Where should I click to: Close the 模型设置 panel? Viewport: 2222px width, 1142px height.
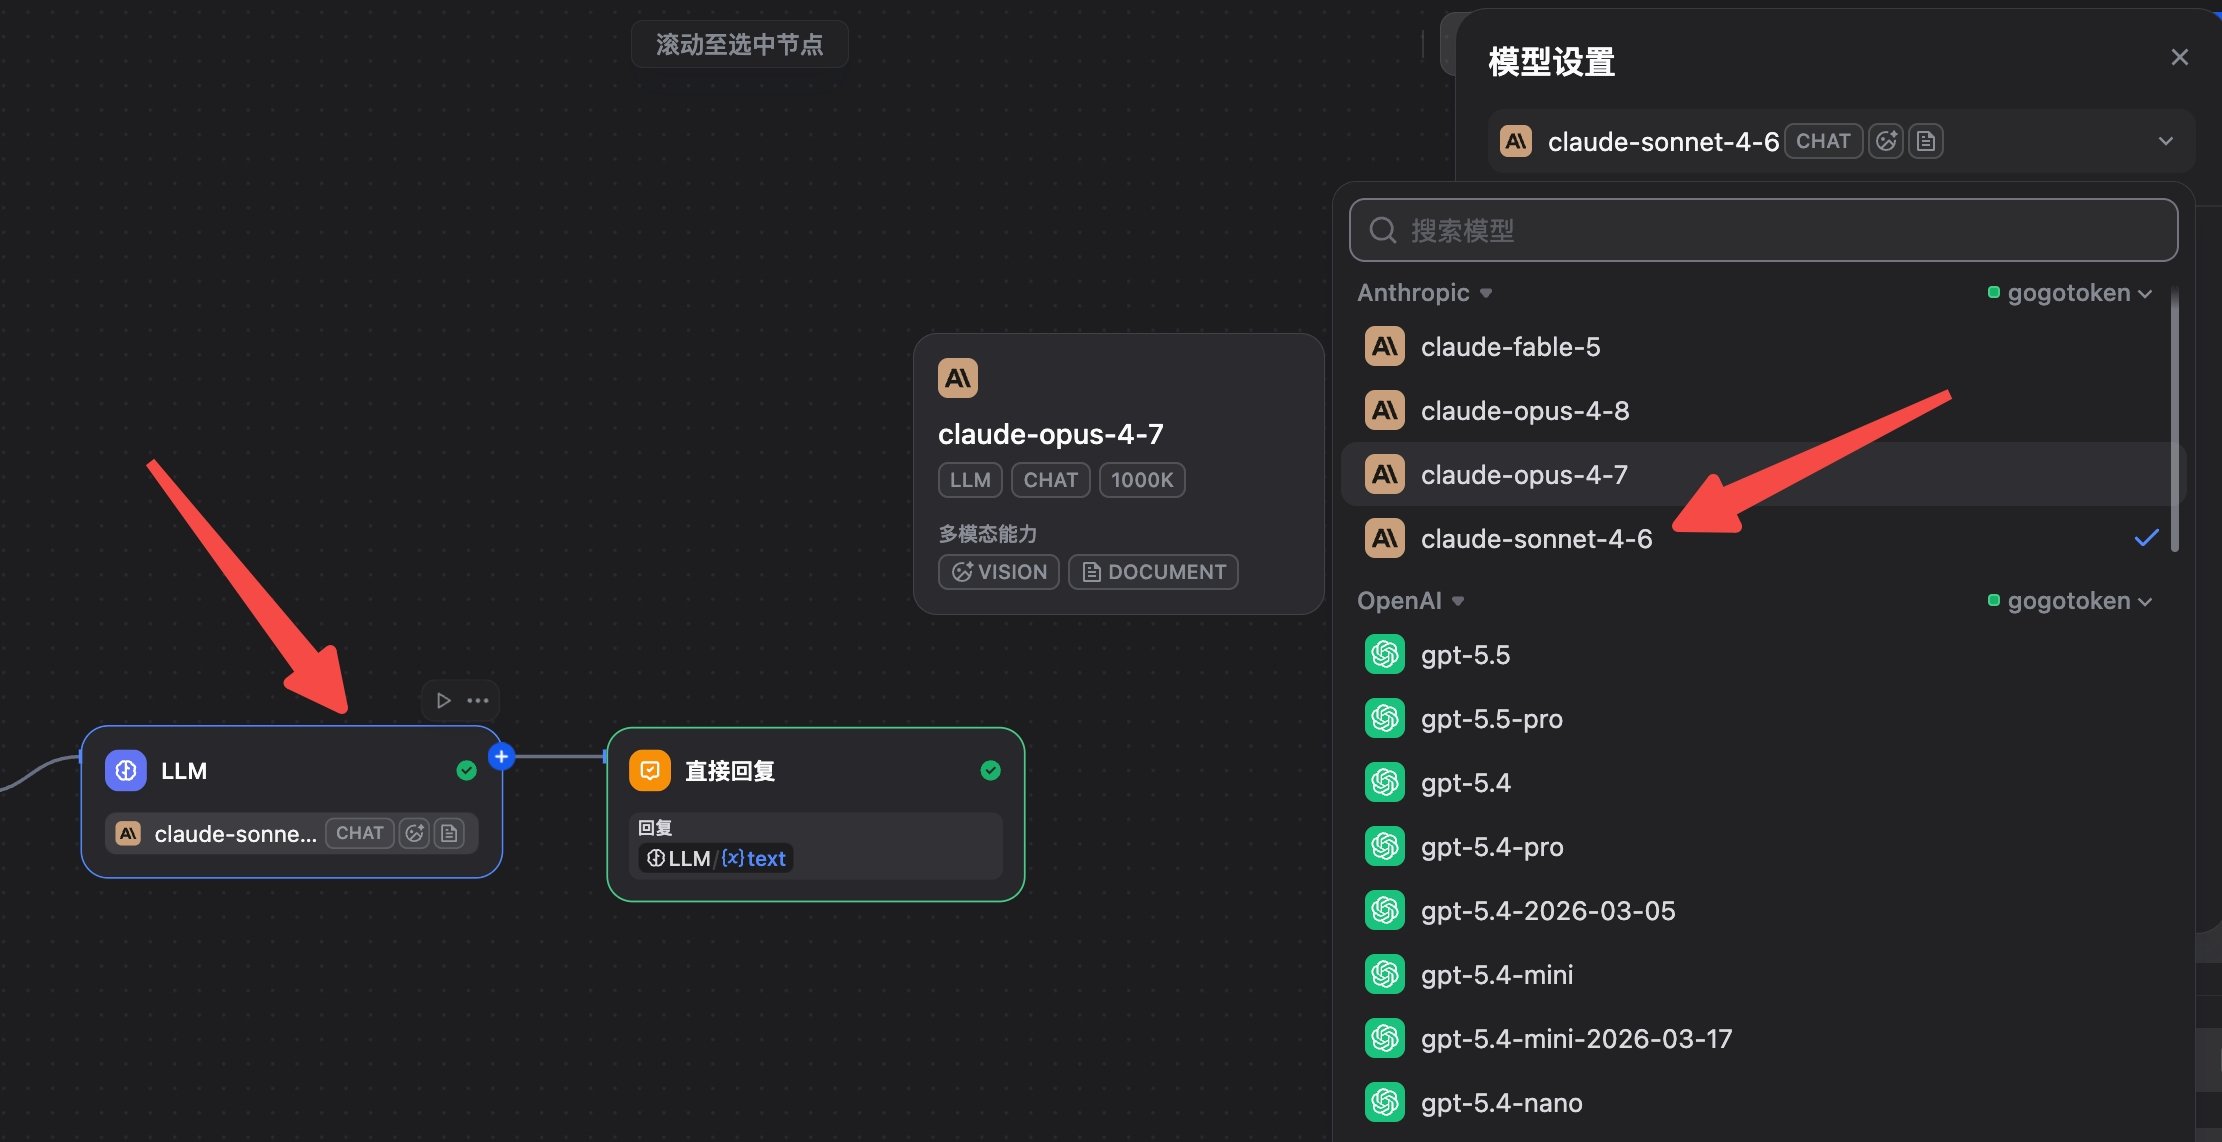[2180, 57]
